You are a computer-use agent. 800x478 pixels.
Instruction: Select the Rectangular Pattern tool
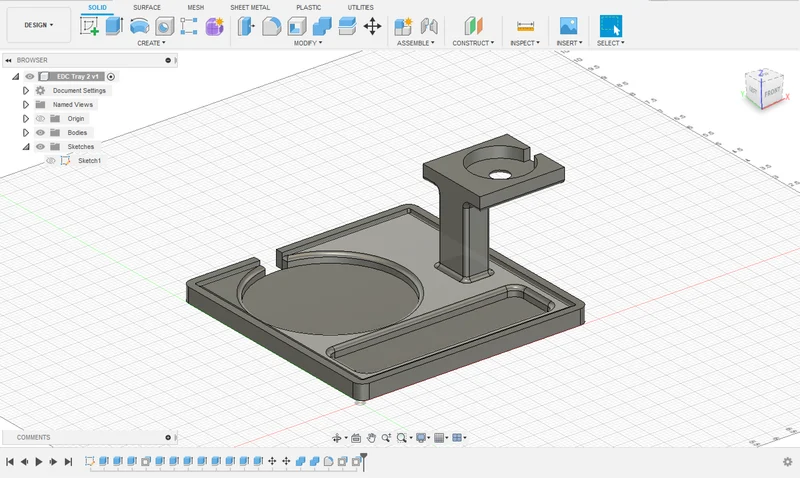[x=189, y=27]
